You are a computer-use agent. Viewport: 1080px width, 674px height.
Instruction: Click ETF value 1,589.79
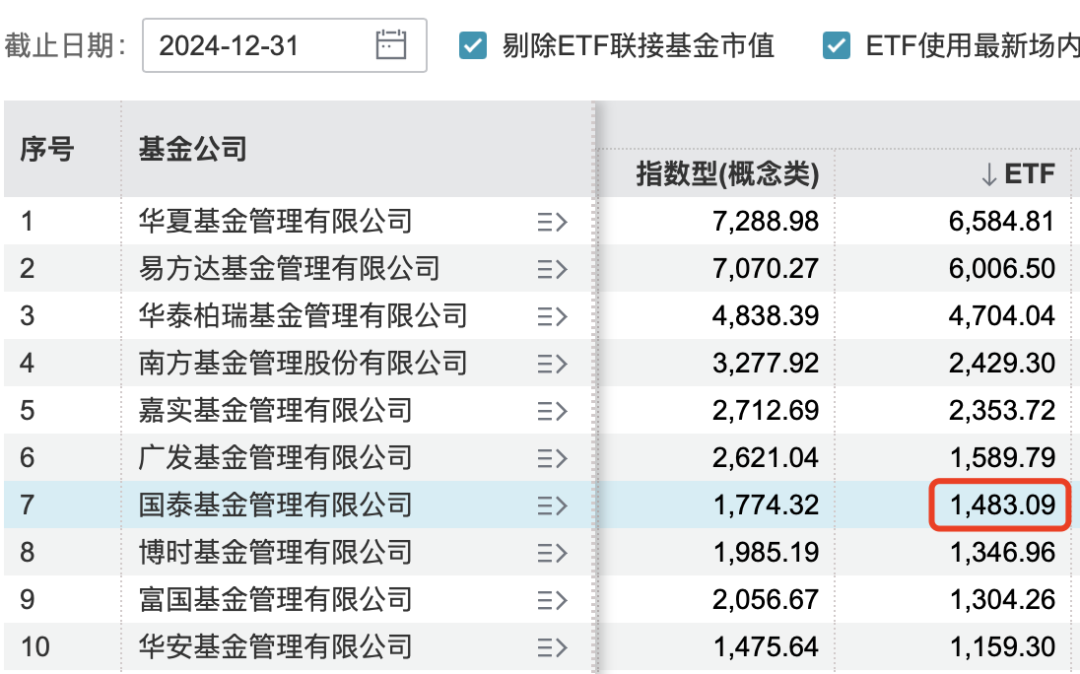1001,457
